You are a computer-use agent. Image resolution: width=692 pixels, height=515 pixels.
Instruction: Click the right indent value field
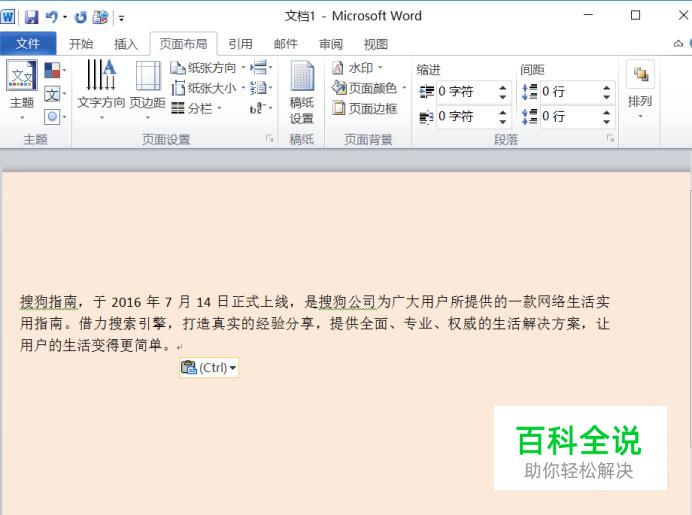coord(466,117)
